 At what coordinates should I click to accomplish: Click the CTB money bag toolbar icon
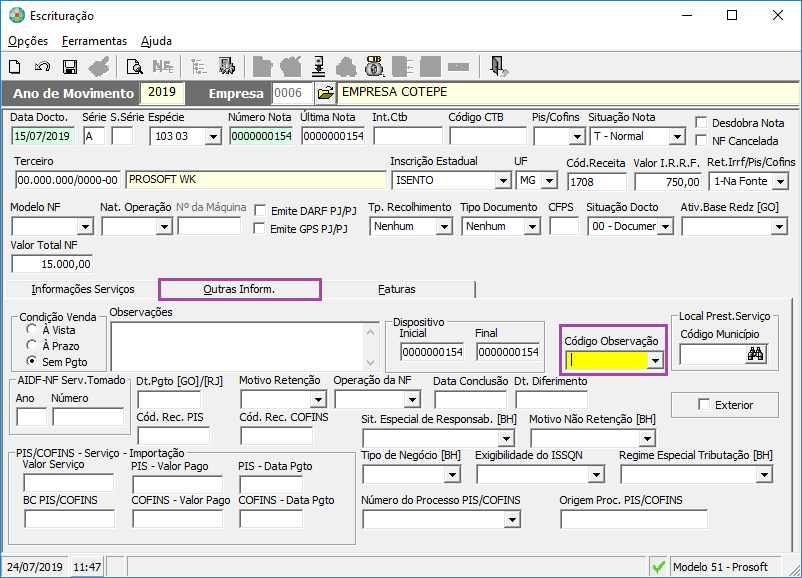(x=375, y=67)
